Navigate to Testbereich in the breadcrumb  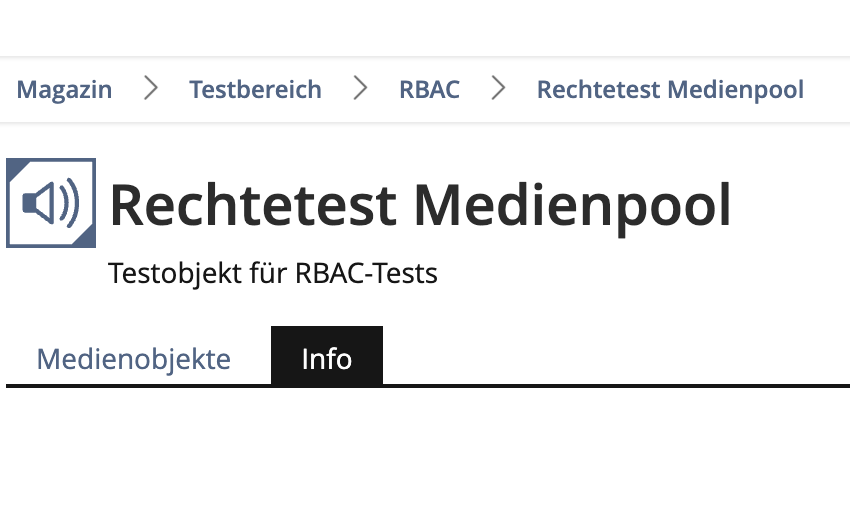coord(255,90)
